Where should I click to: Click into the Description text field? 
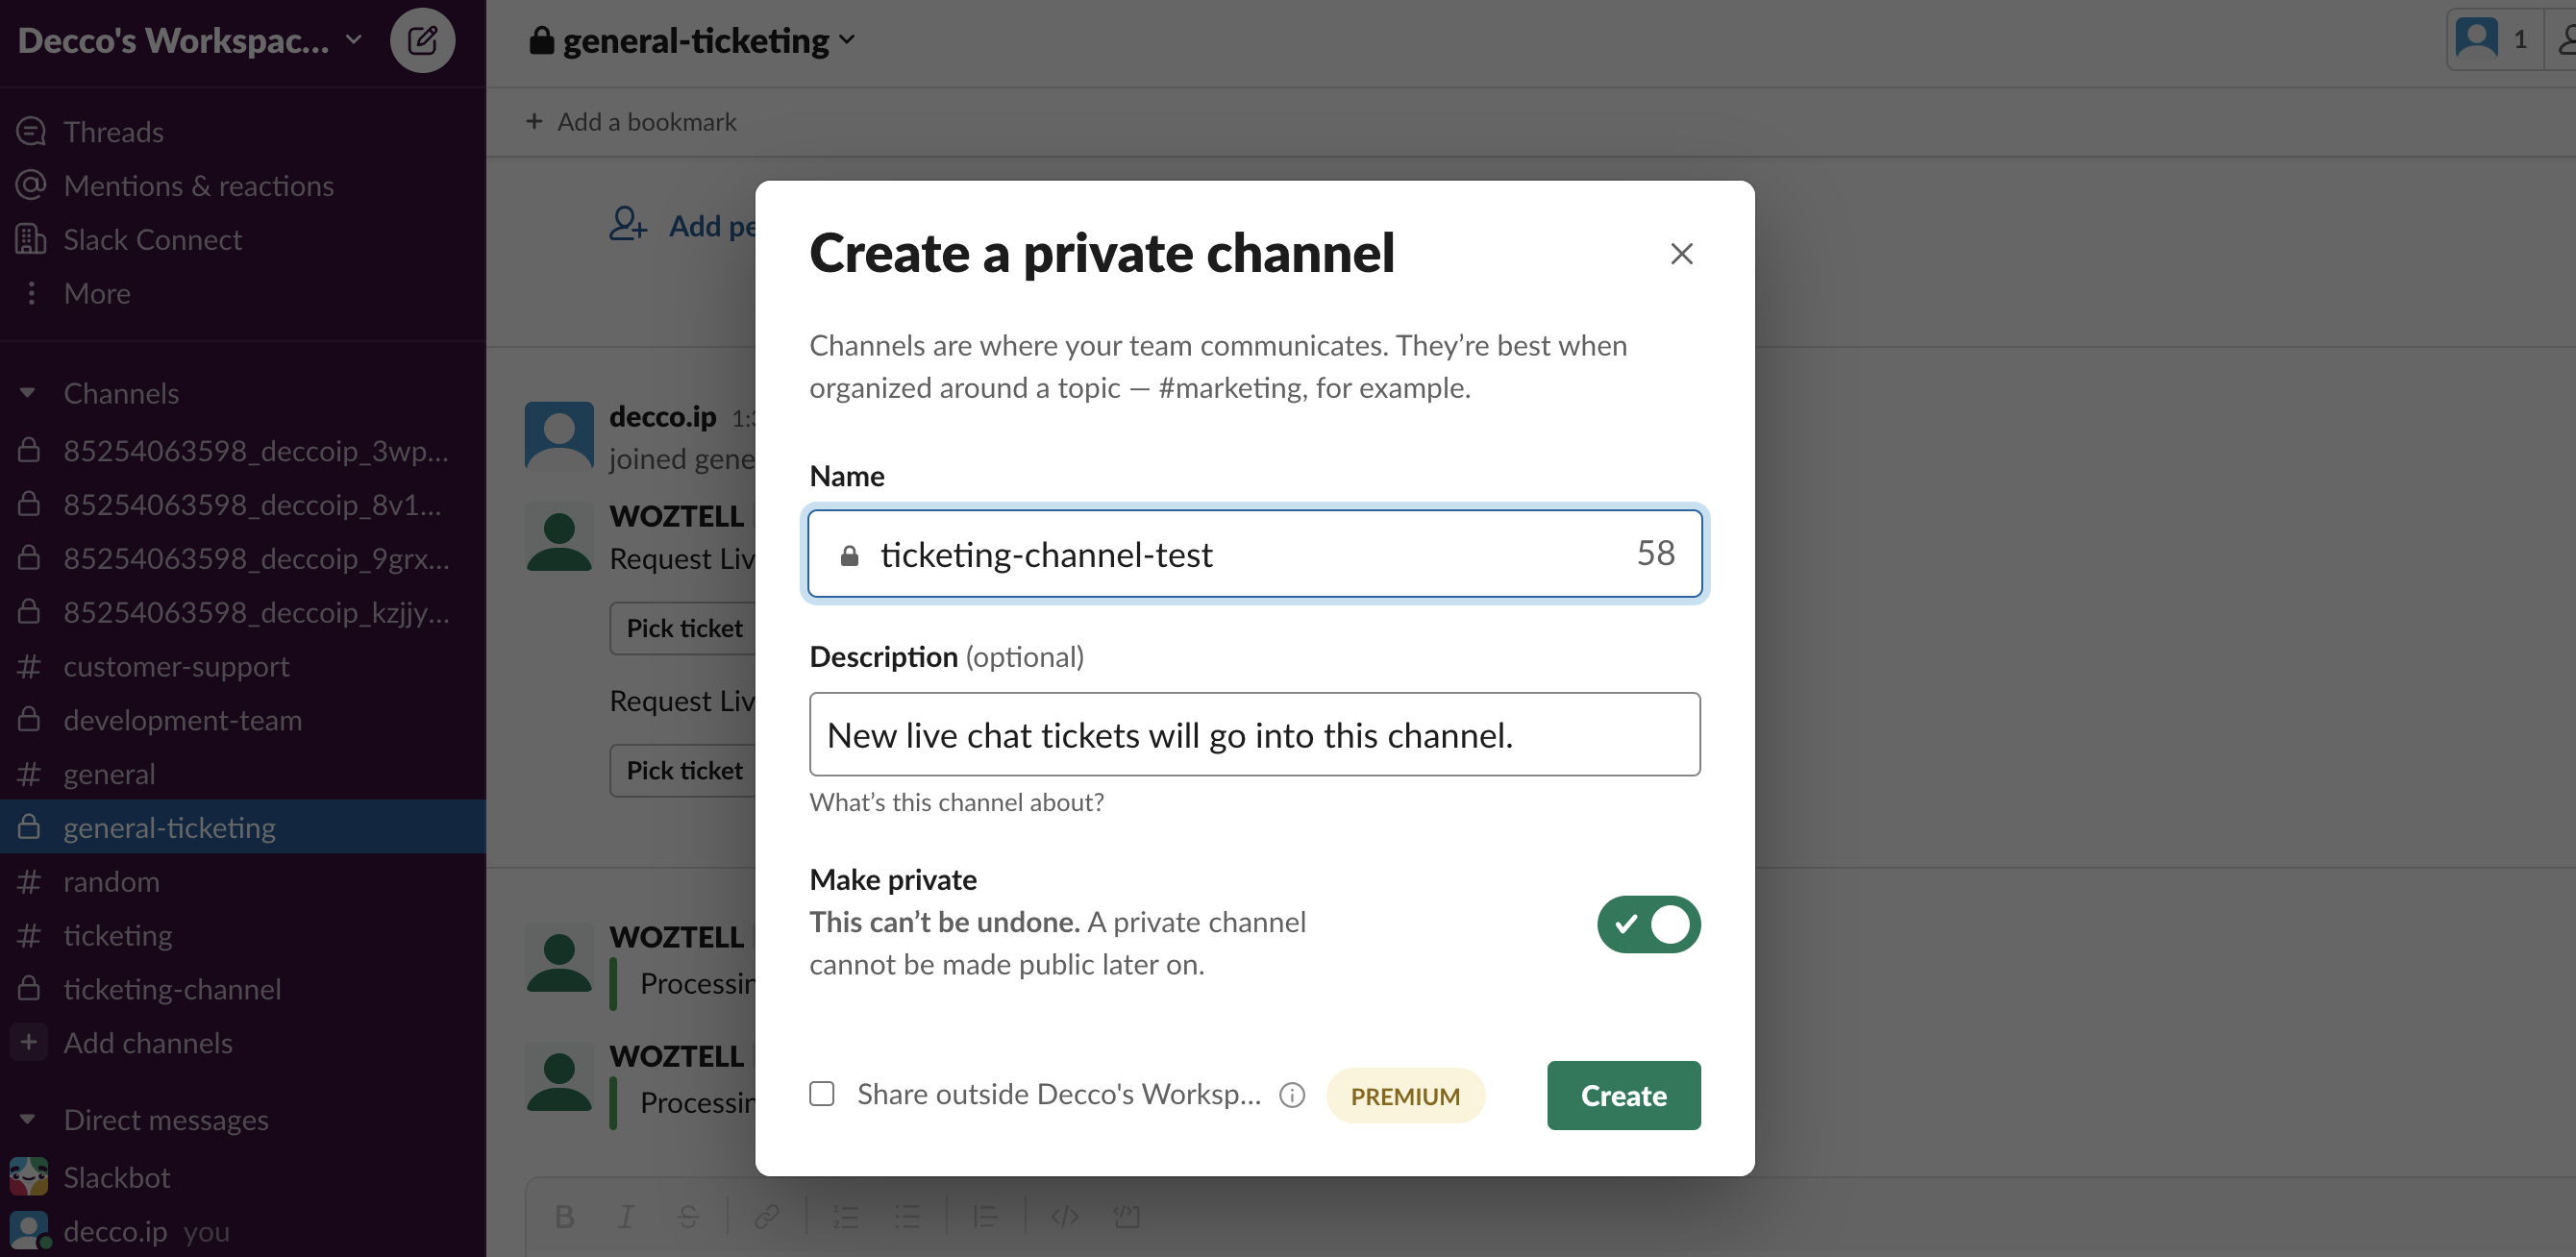pyautogui.click(x=1253, y=735)
